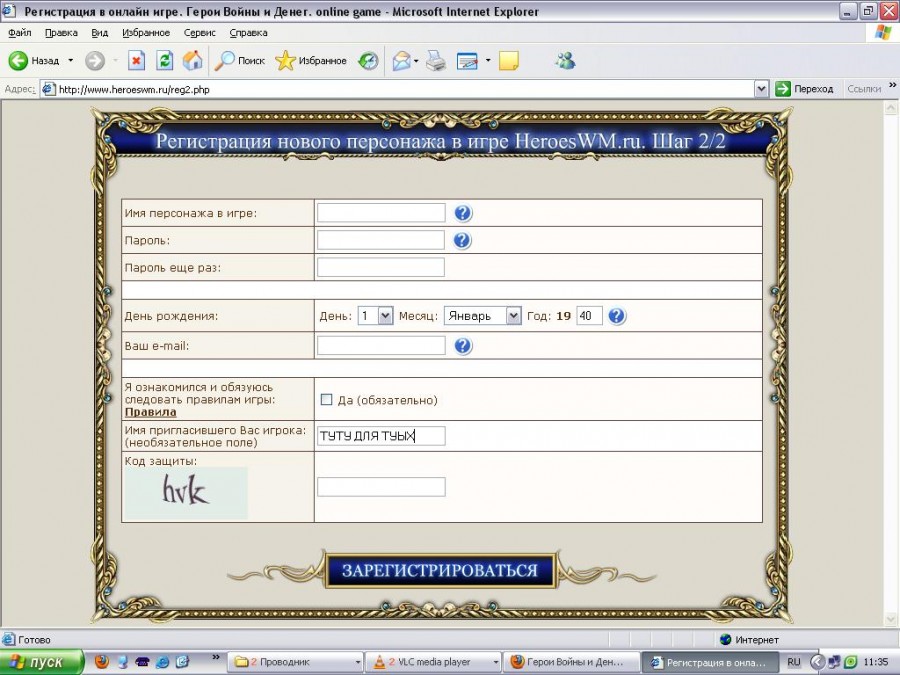Click the 11:35 tray clock
The width and height of the screenshot is (900, 675).
click(875, 662)
